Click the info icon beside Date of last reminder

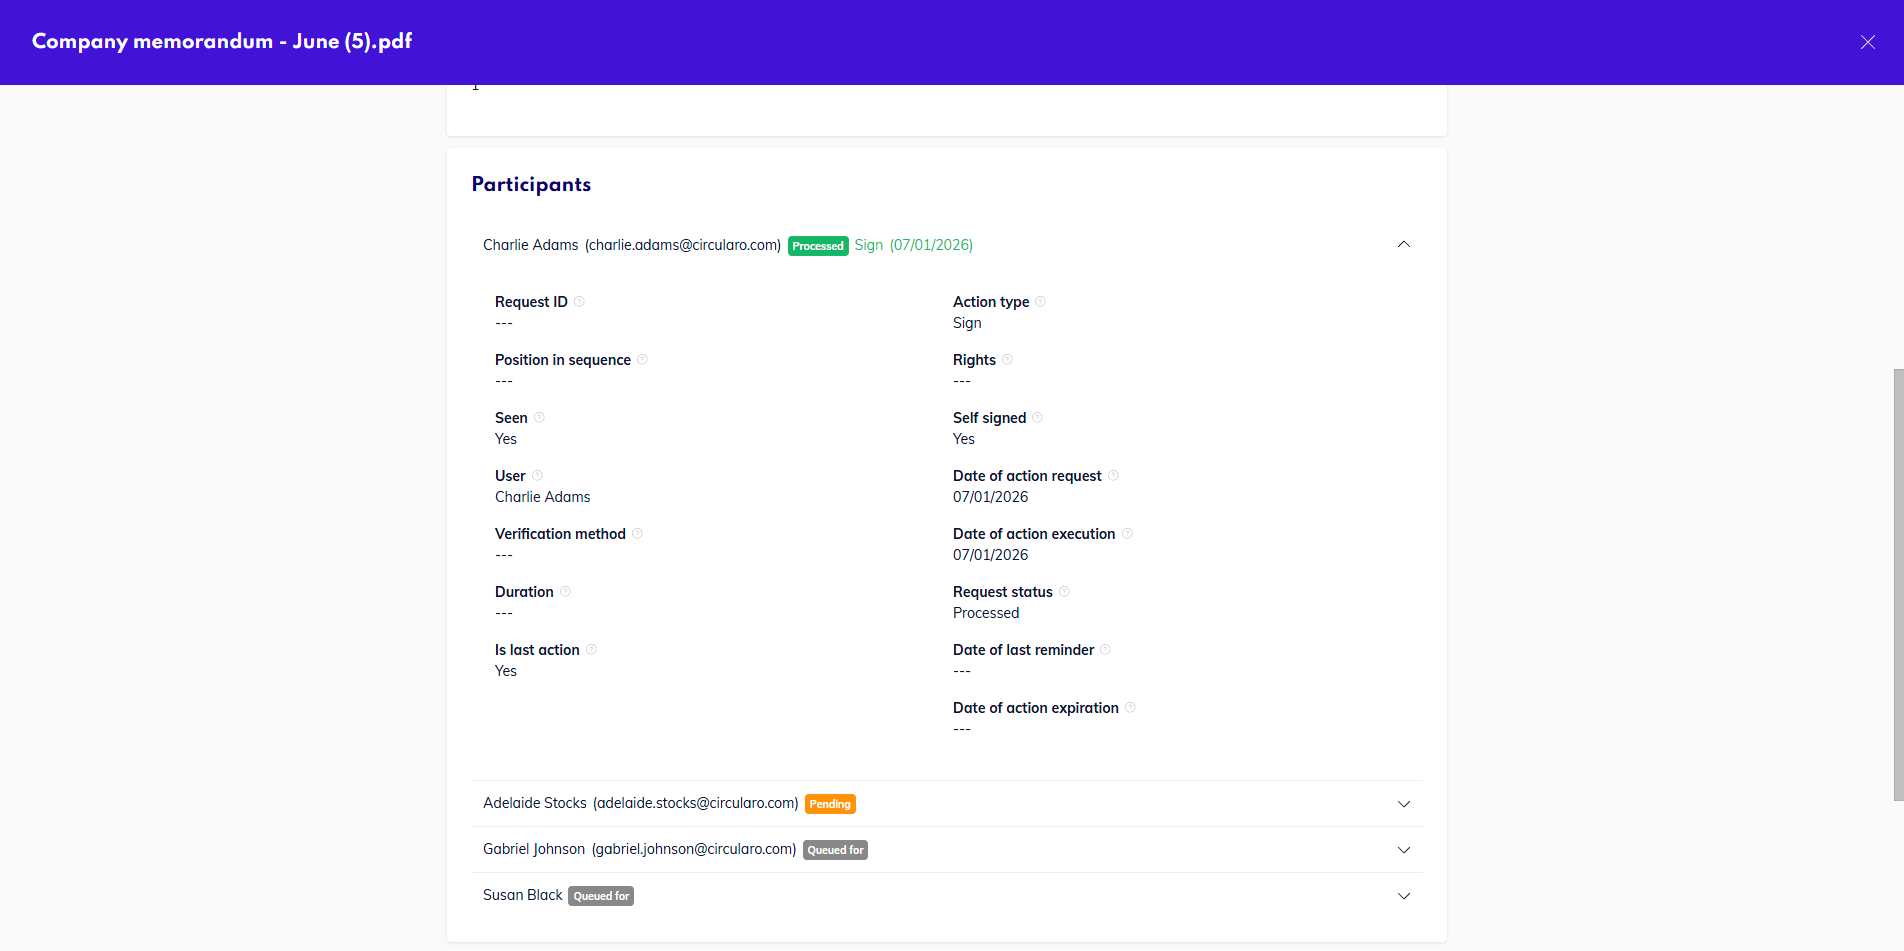(x=1105, y=650)
